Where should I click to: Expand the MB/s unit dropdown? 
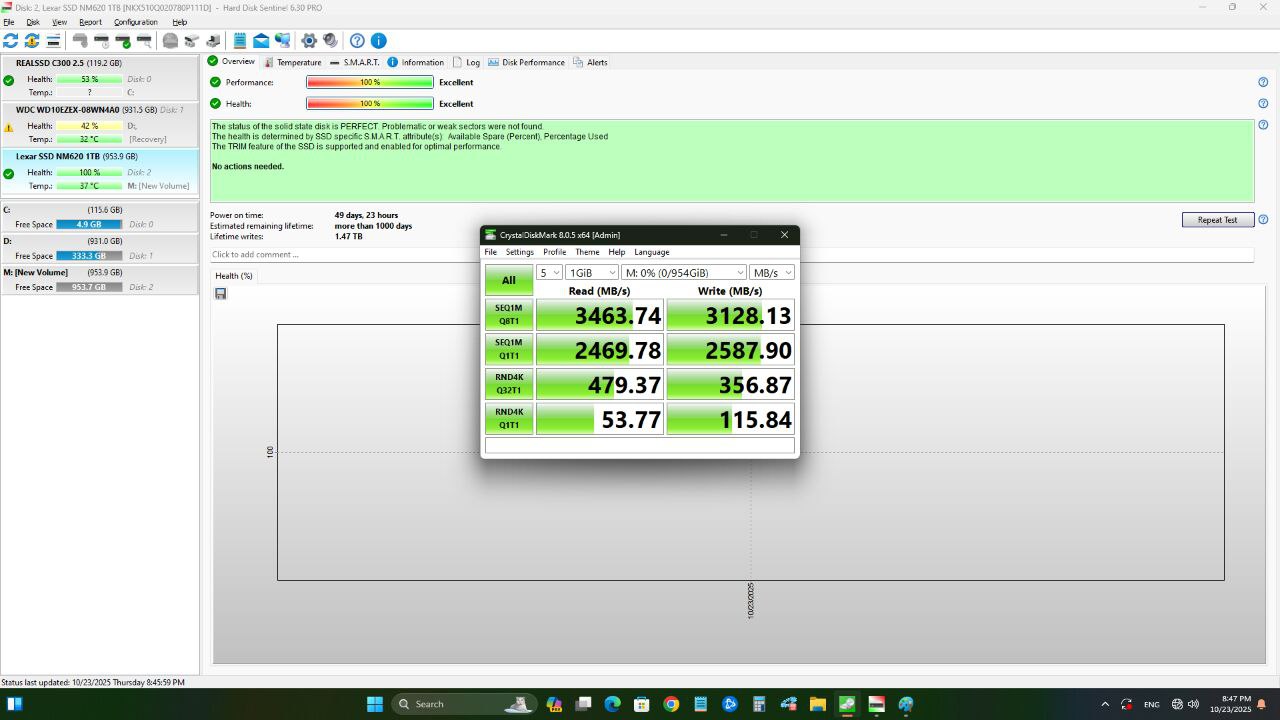[772, 273]
